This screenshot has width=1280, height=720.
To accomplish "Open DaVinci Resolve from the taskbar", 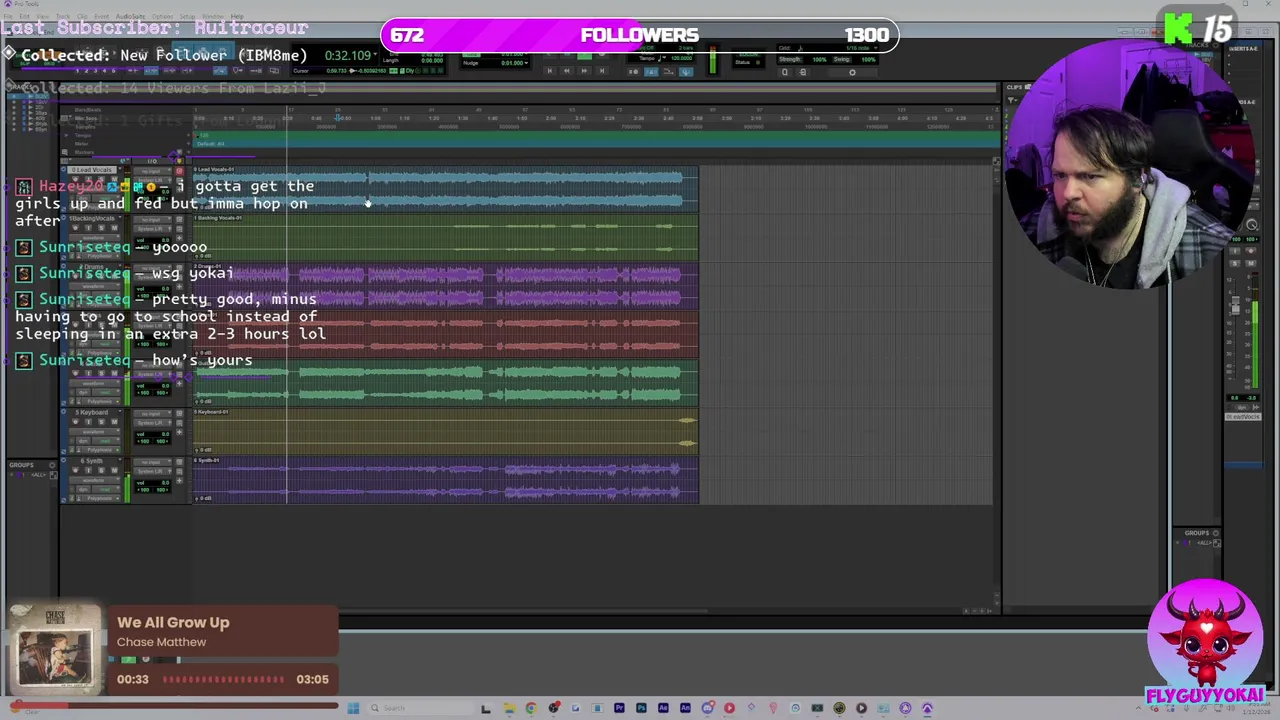I will point(554,708).
